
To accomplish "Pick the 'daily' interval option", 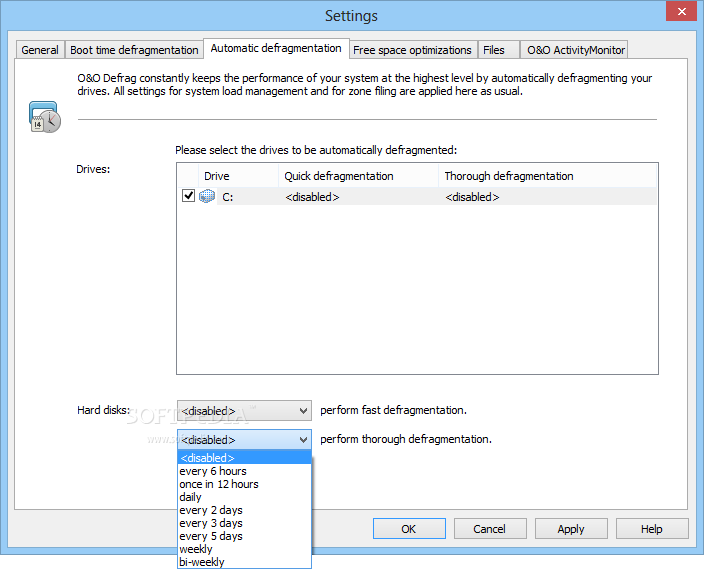I will (244, 497).
